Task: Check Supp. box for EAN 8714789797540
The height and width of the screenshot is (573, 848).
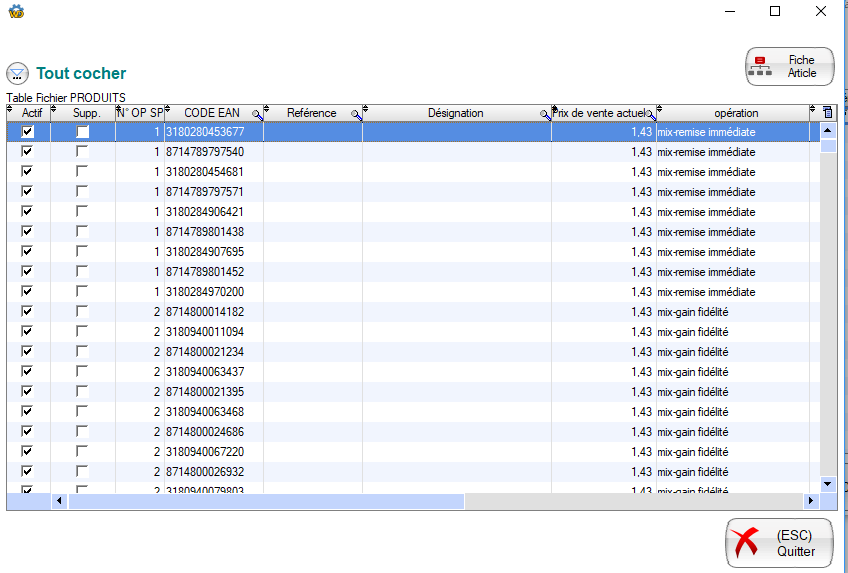Action: coord(82,152)
